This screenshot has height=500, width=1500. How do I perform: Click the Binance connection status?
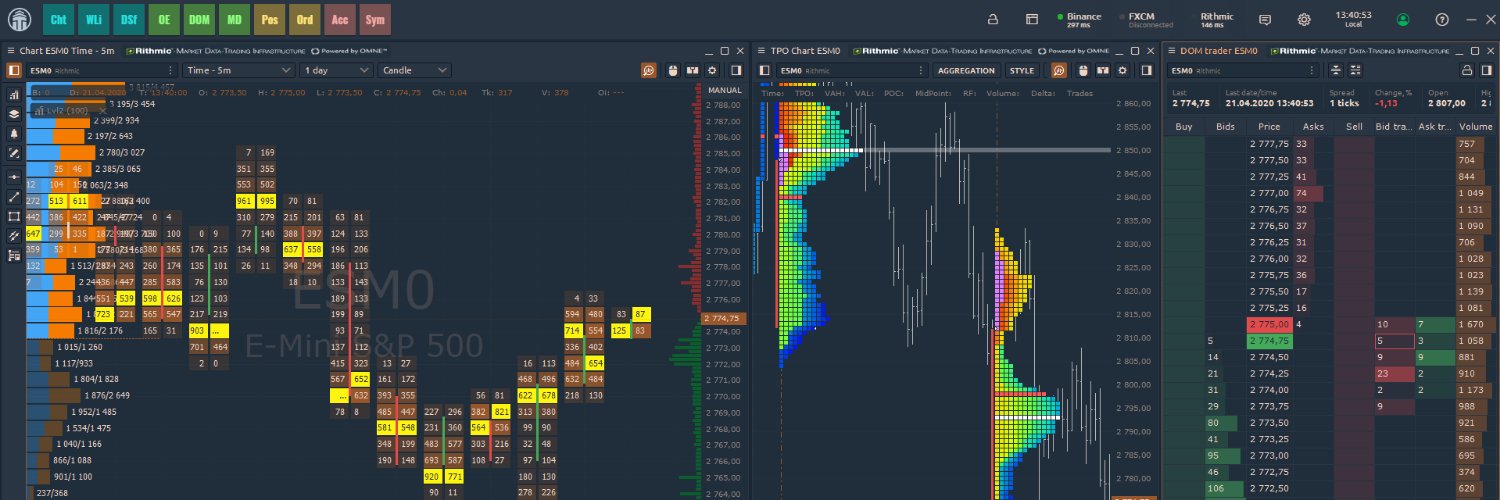[x=1079, y=19]
